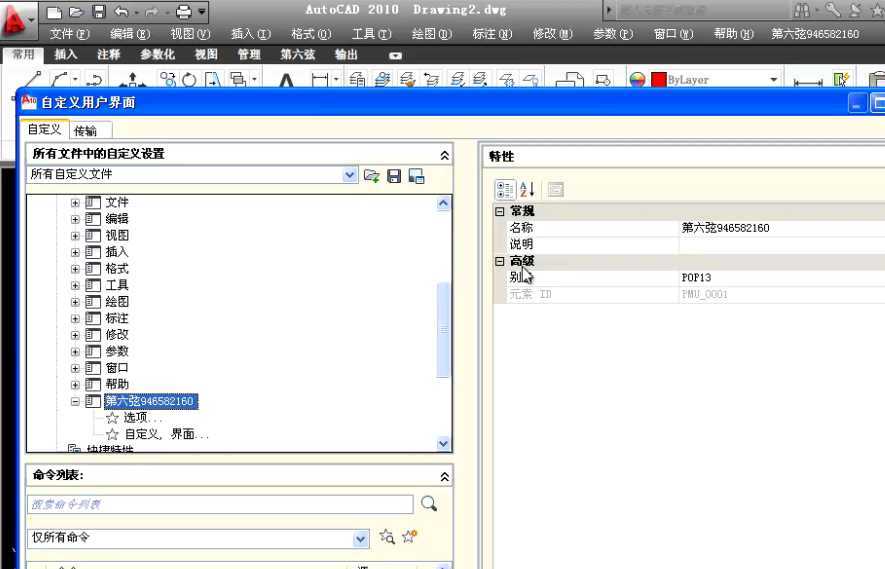Collapse the 所有文件中的自定义设置 pane

click(x=445, y=155)
